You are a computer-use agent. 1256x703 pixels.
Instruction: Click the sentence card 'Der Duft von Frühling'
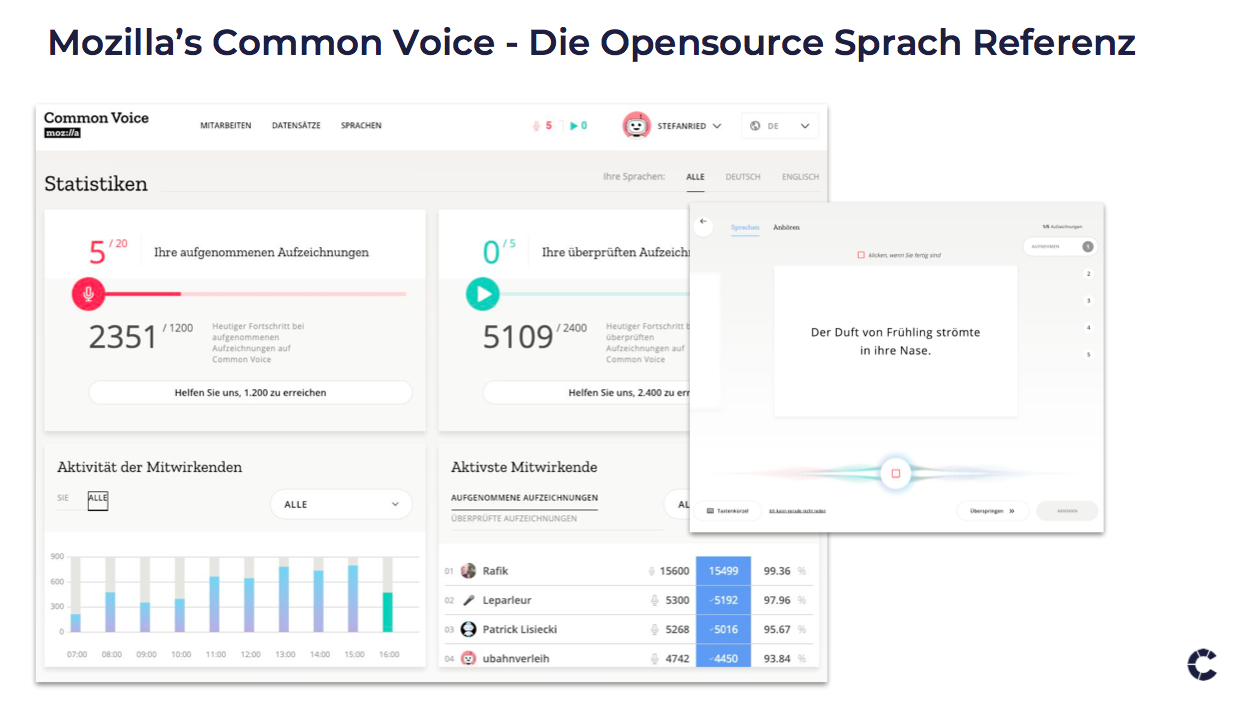pyautogui.click(x=896, y=341)
